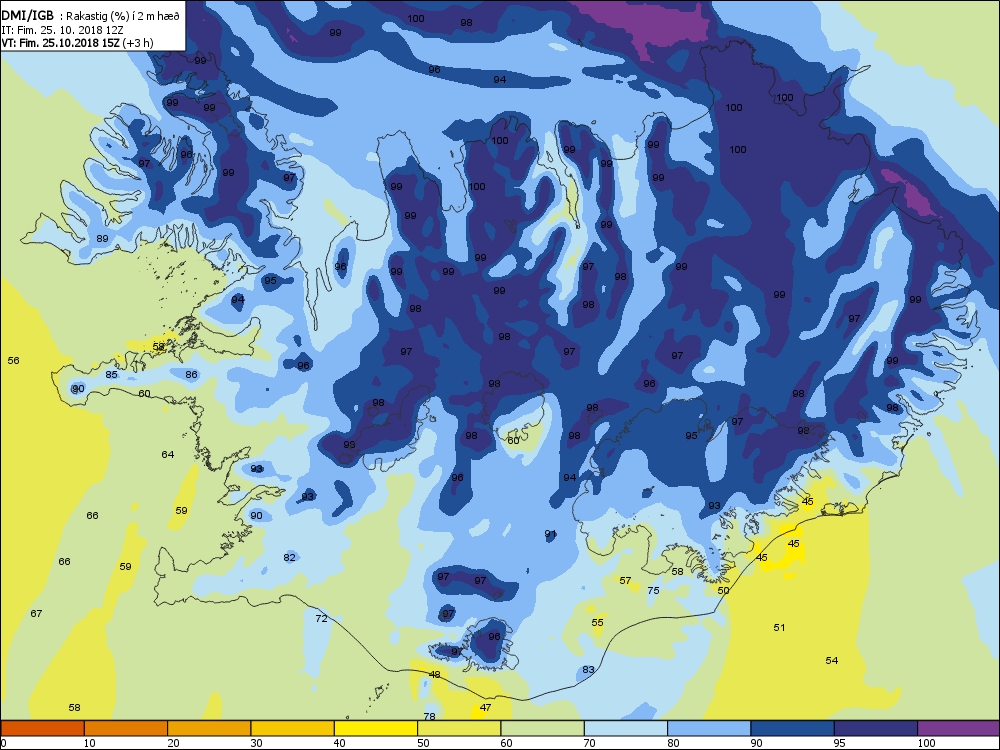Click the 'DMI/IGB : Rakastig (%)' title line
1000x750 pixels.
[91, 17]
